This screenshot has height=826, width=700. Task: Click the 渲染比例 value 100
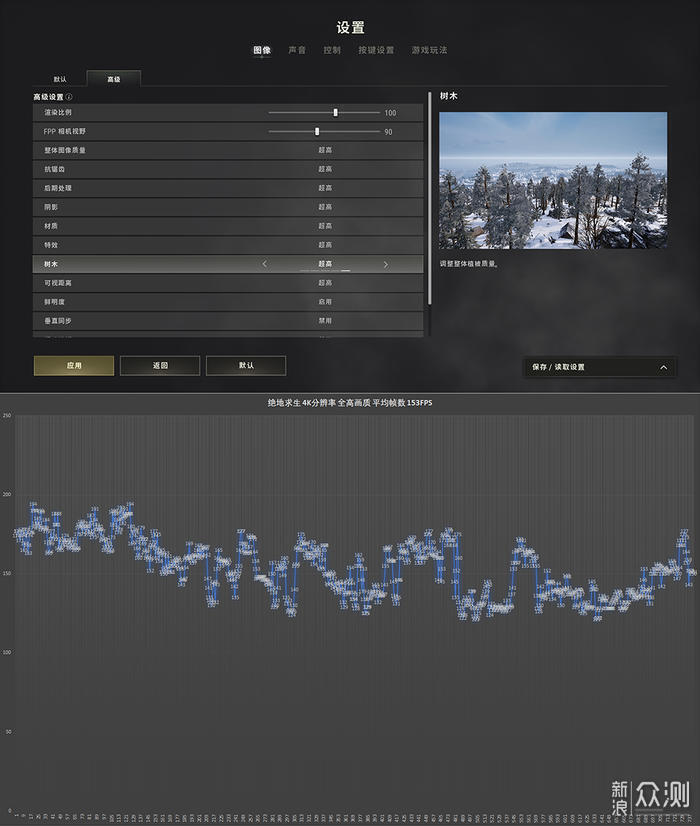click(x=390, y=113)
